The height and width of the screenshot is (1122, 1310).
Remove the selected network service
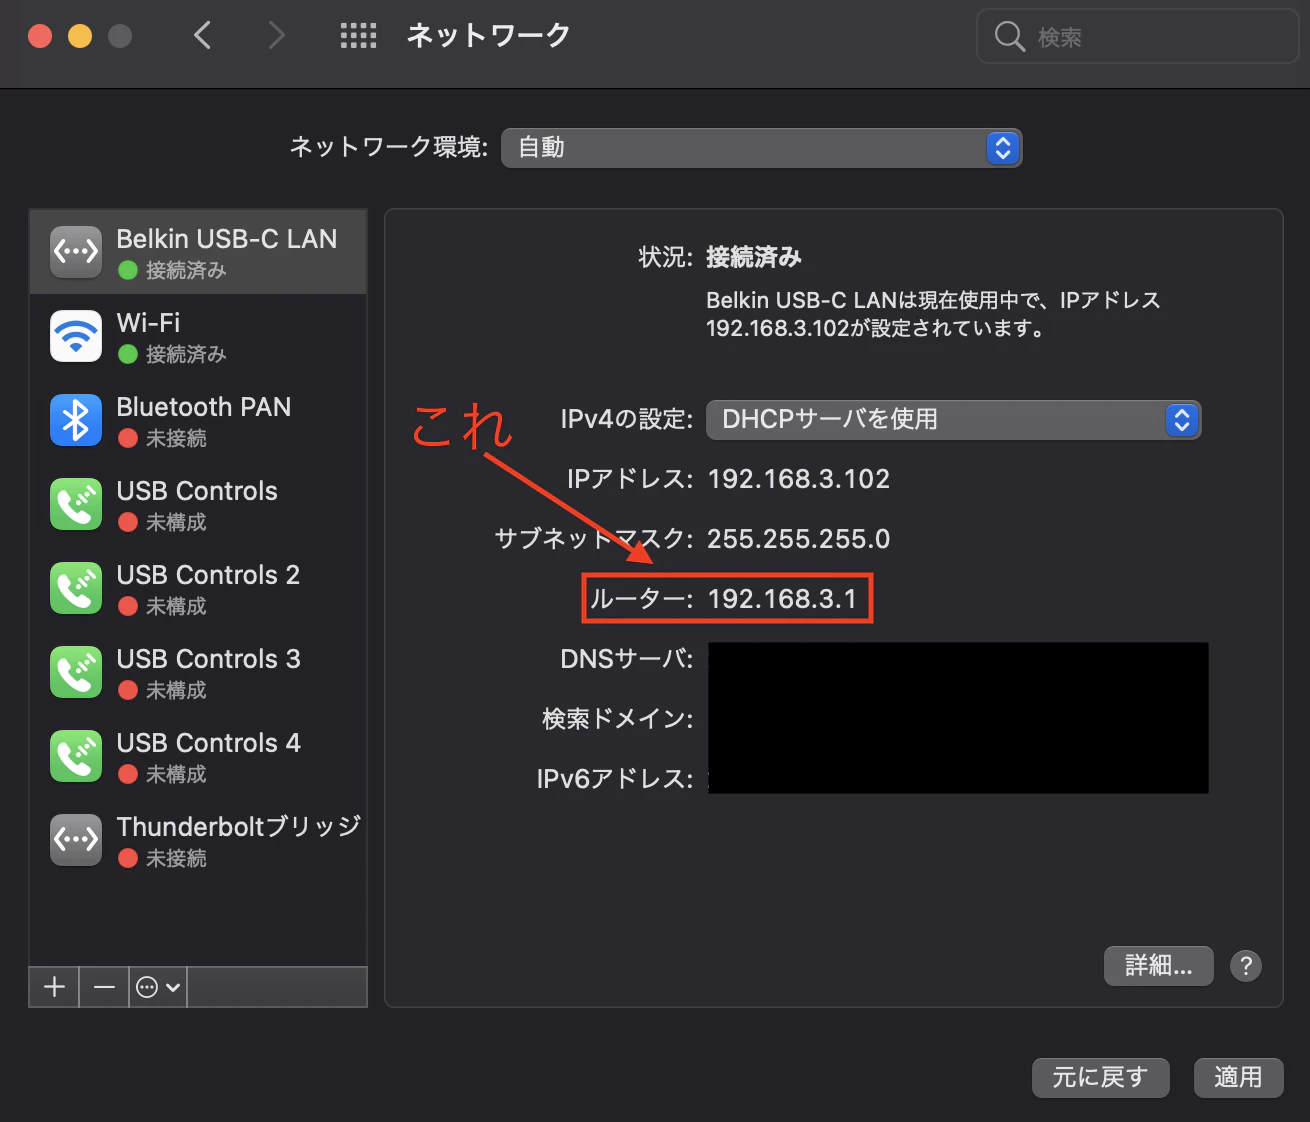coord(104,987)
